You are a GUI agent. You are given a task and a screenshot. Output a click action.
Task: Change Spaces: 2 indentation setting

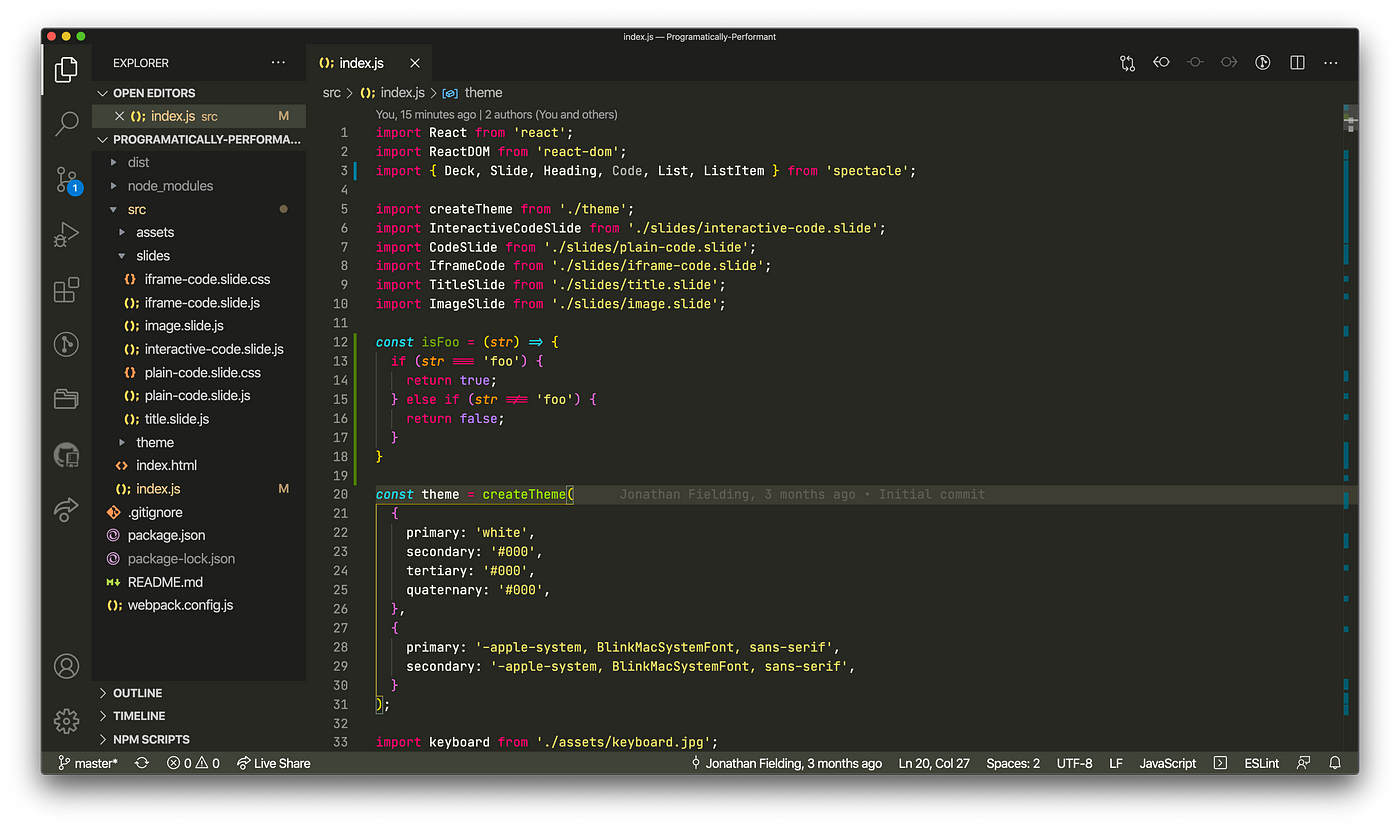click(x=1013, y=763)
